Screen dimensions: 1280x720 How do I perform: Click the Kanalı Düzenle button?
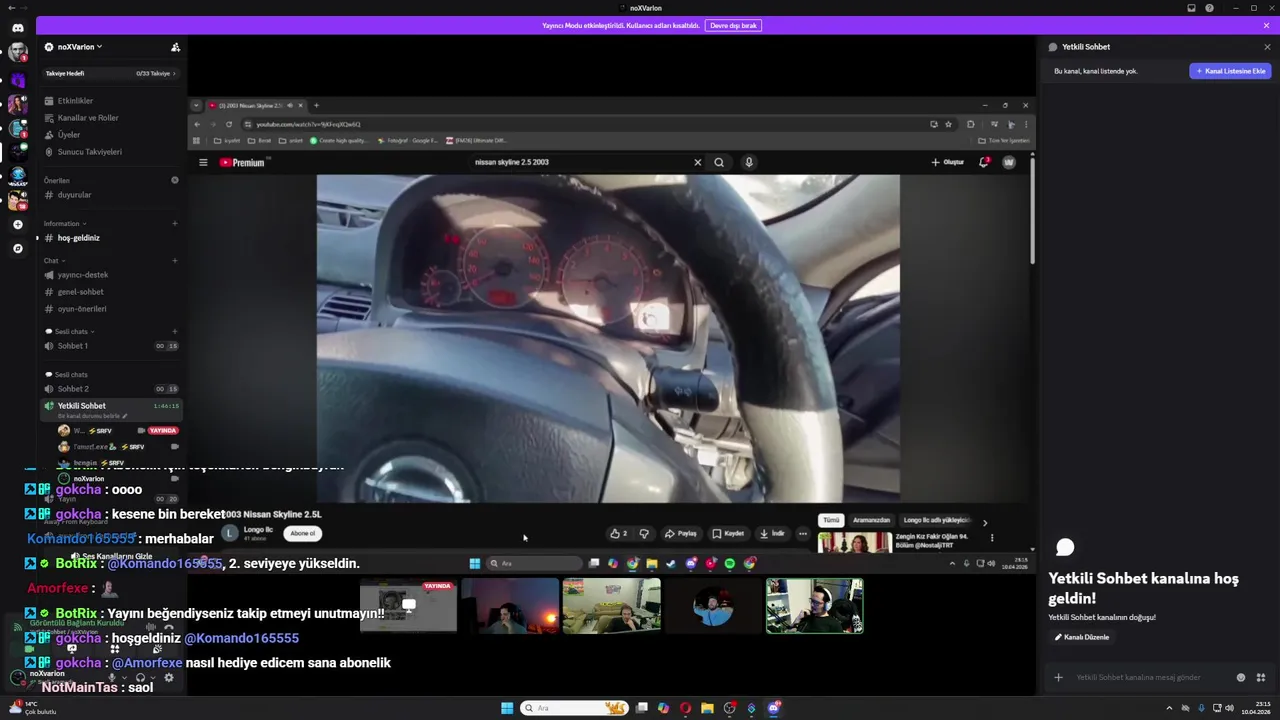click(x=1082, y=637)
